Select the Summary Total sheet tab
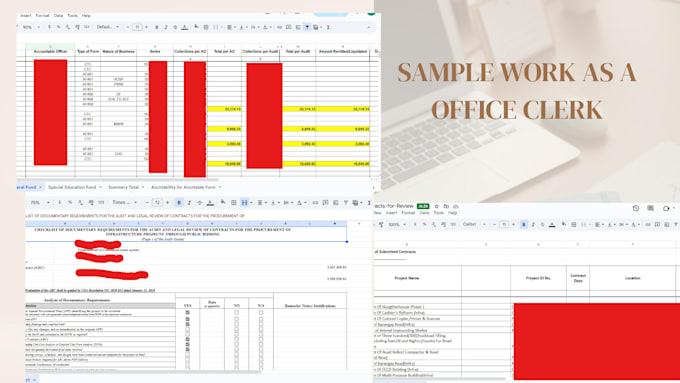 pyautogui.click(x=126, y=187)
